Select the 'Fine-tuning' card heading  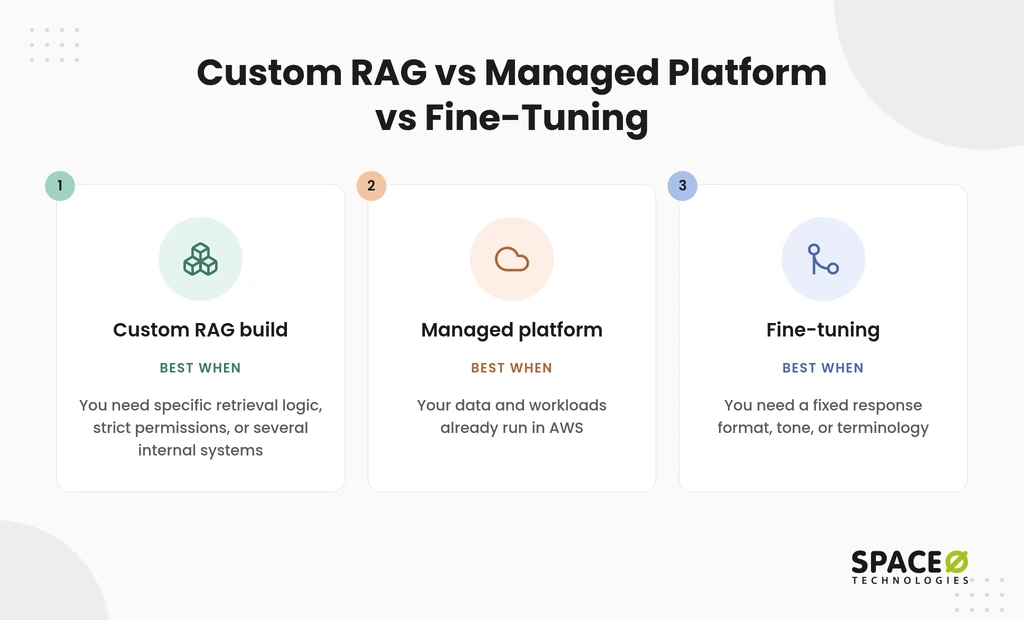pos(823,330)
